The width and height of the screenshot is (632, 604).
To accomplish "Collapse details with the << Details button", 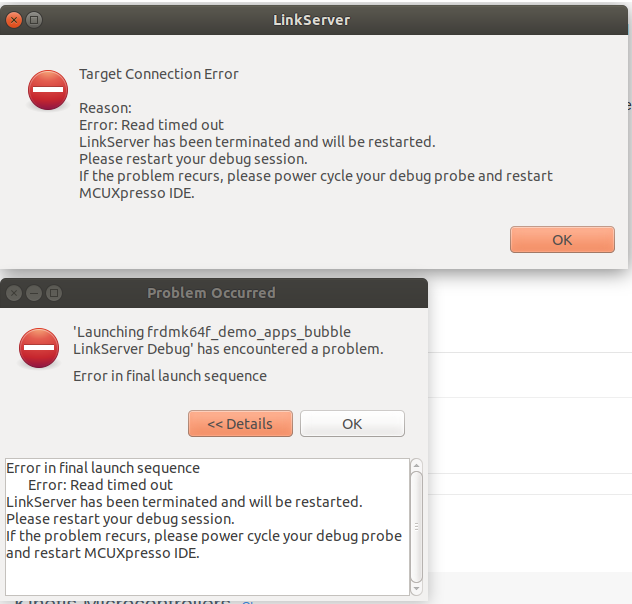I will point(240,424).
